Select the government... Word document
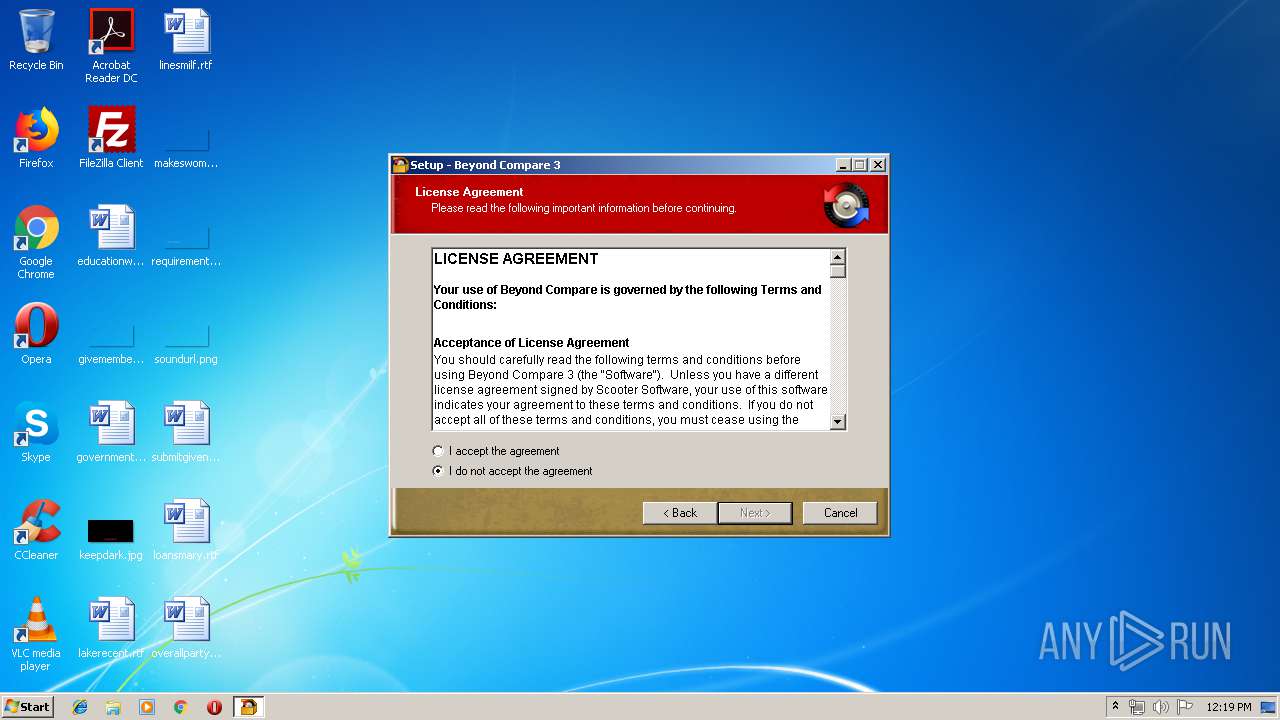The image size is (1280, 720). (111, 433)
